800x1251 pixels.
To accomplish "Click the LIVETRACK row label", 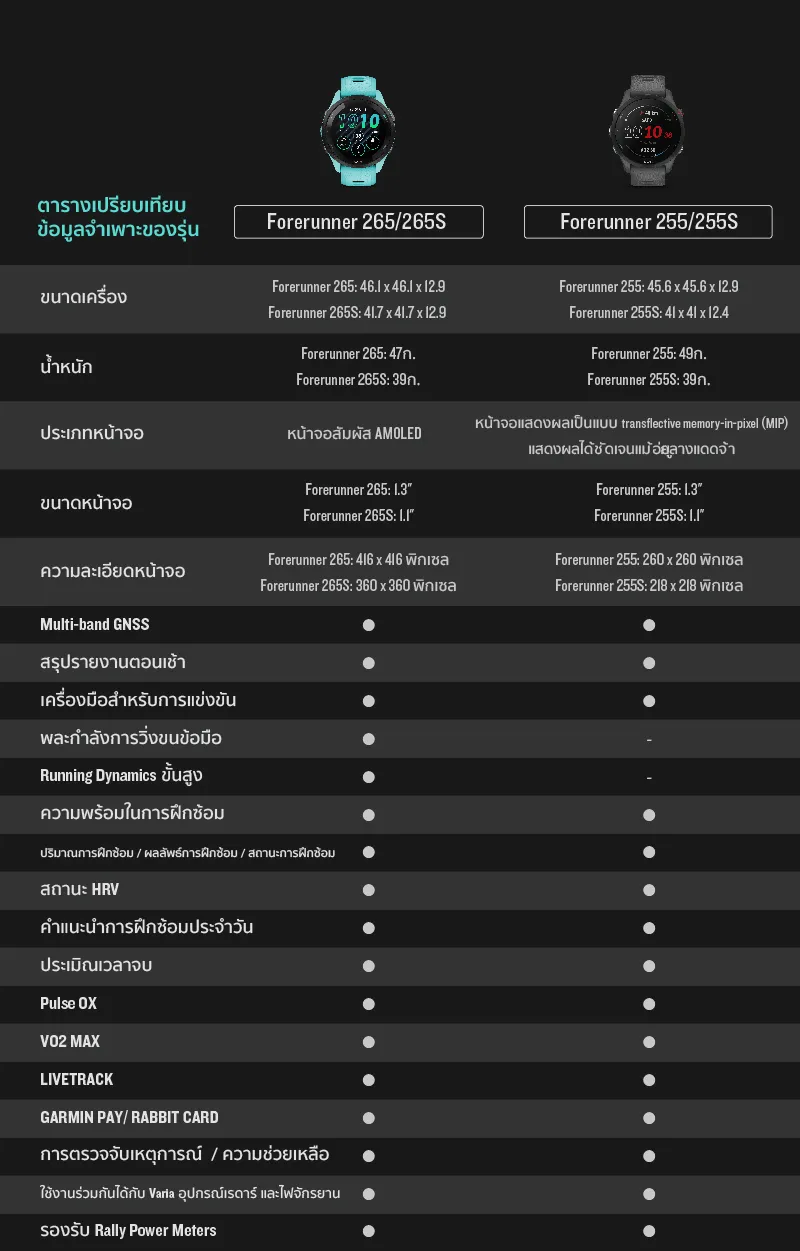I will point(77,1080).
